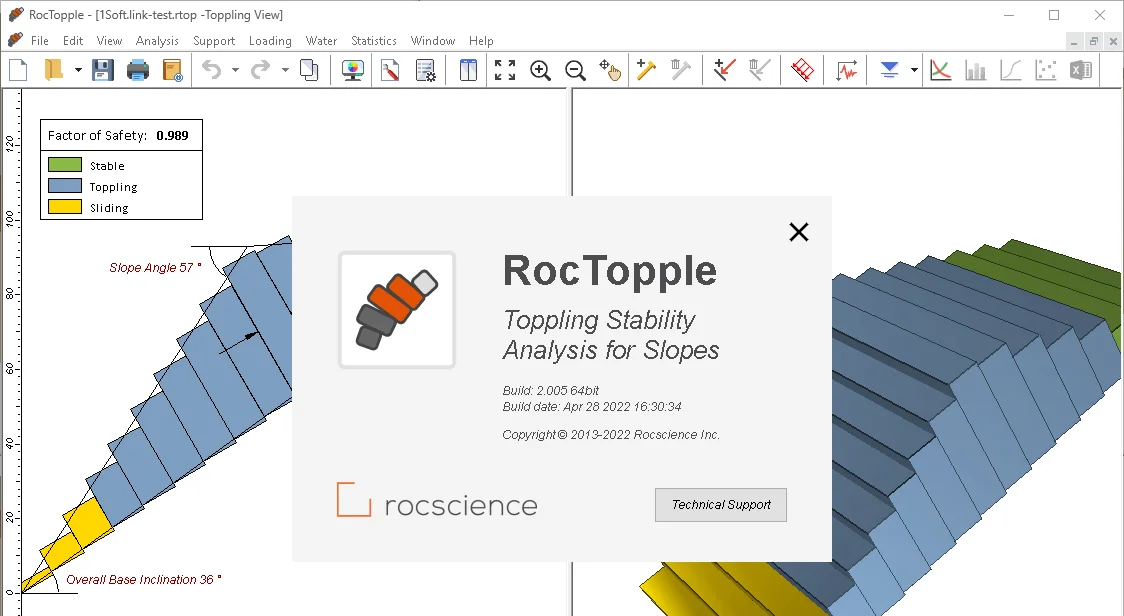
Task: Export to Excel icon
Action: (1080, 70)
